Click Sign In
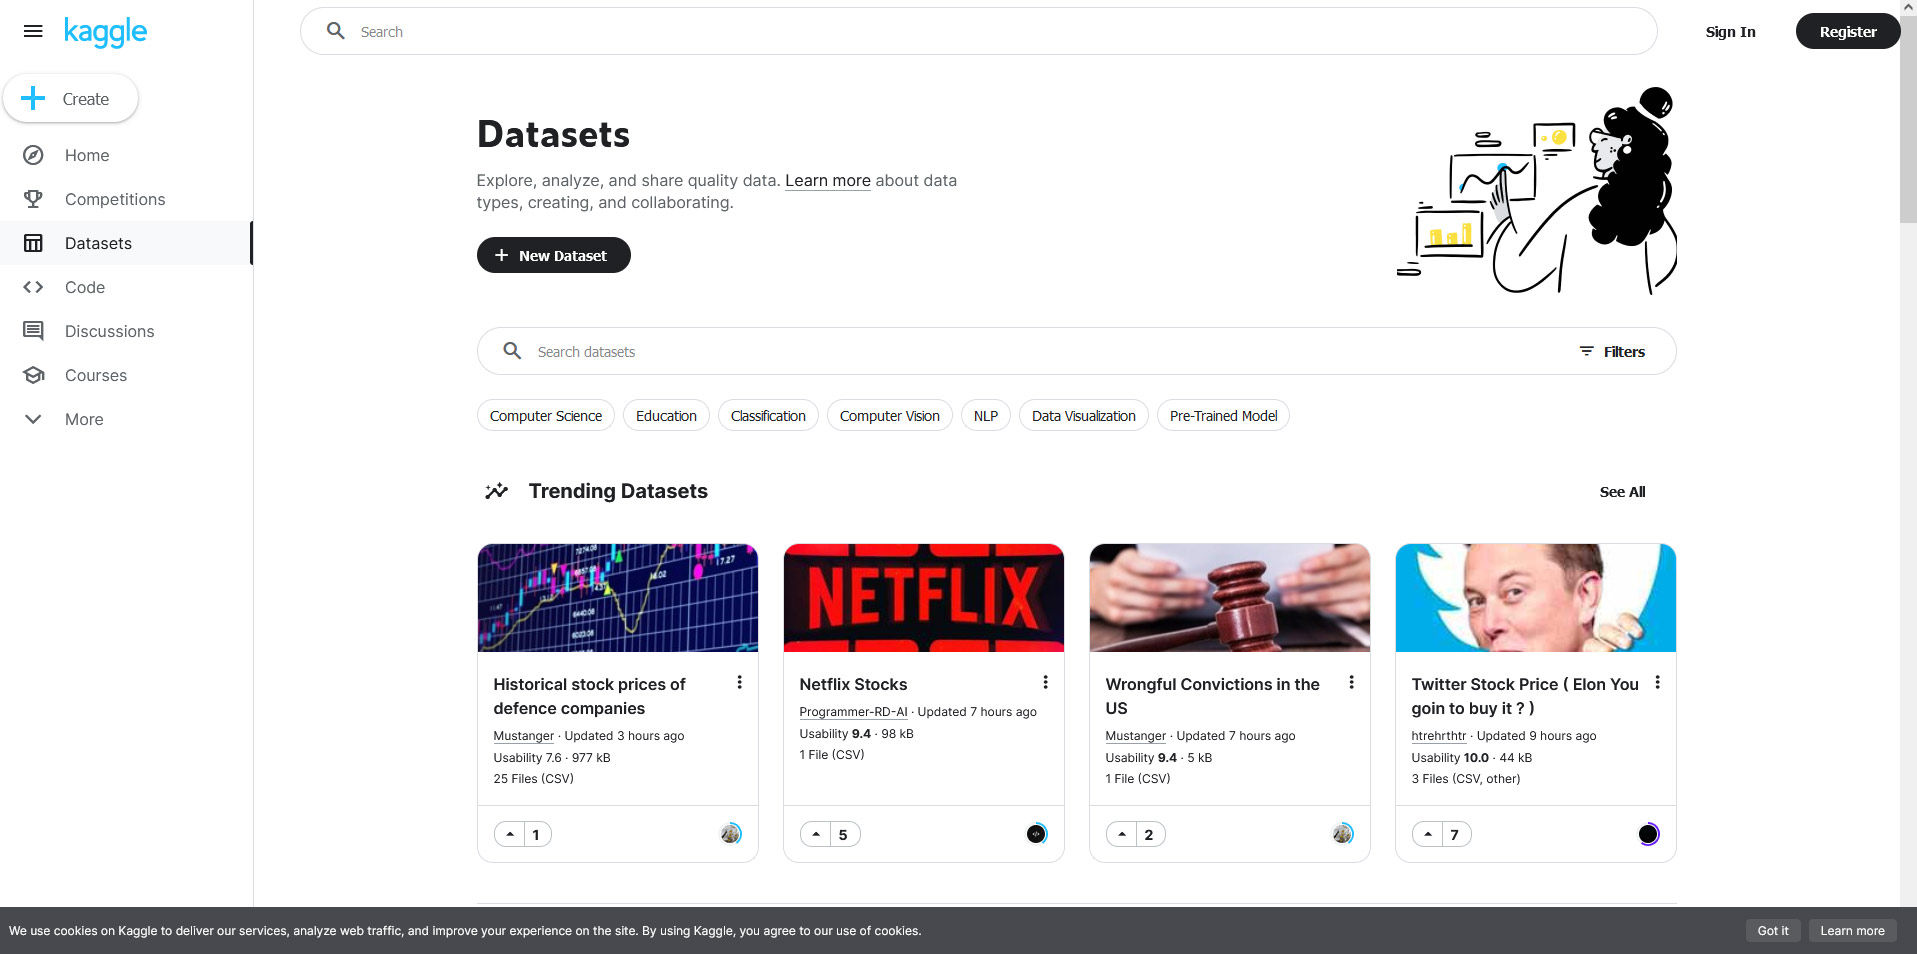Screen dimensions: 1917x954 click(1730, 31)
